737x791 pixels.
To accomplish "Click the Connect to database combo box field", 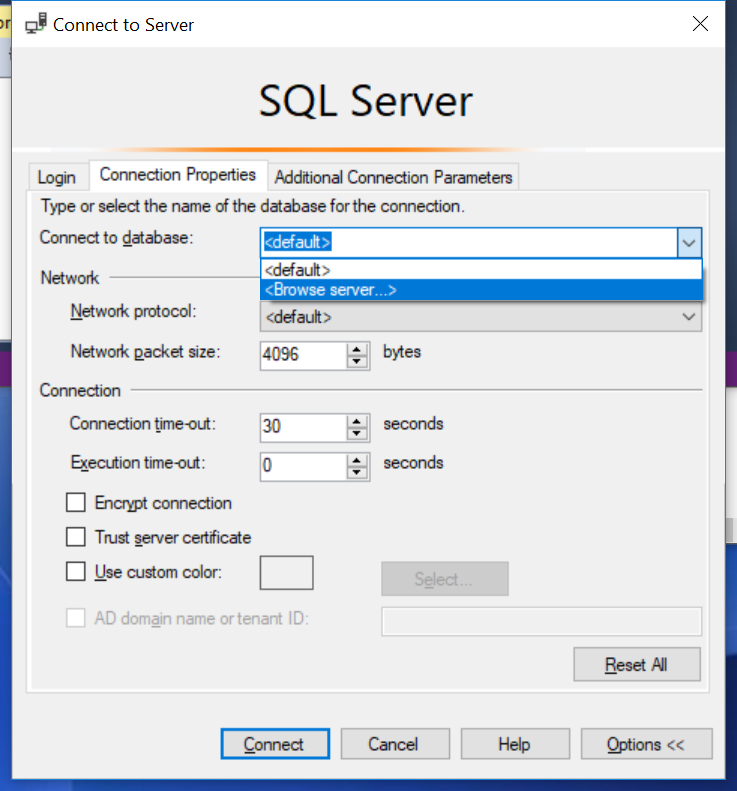I will 469,243.
